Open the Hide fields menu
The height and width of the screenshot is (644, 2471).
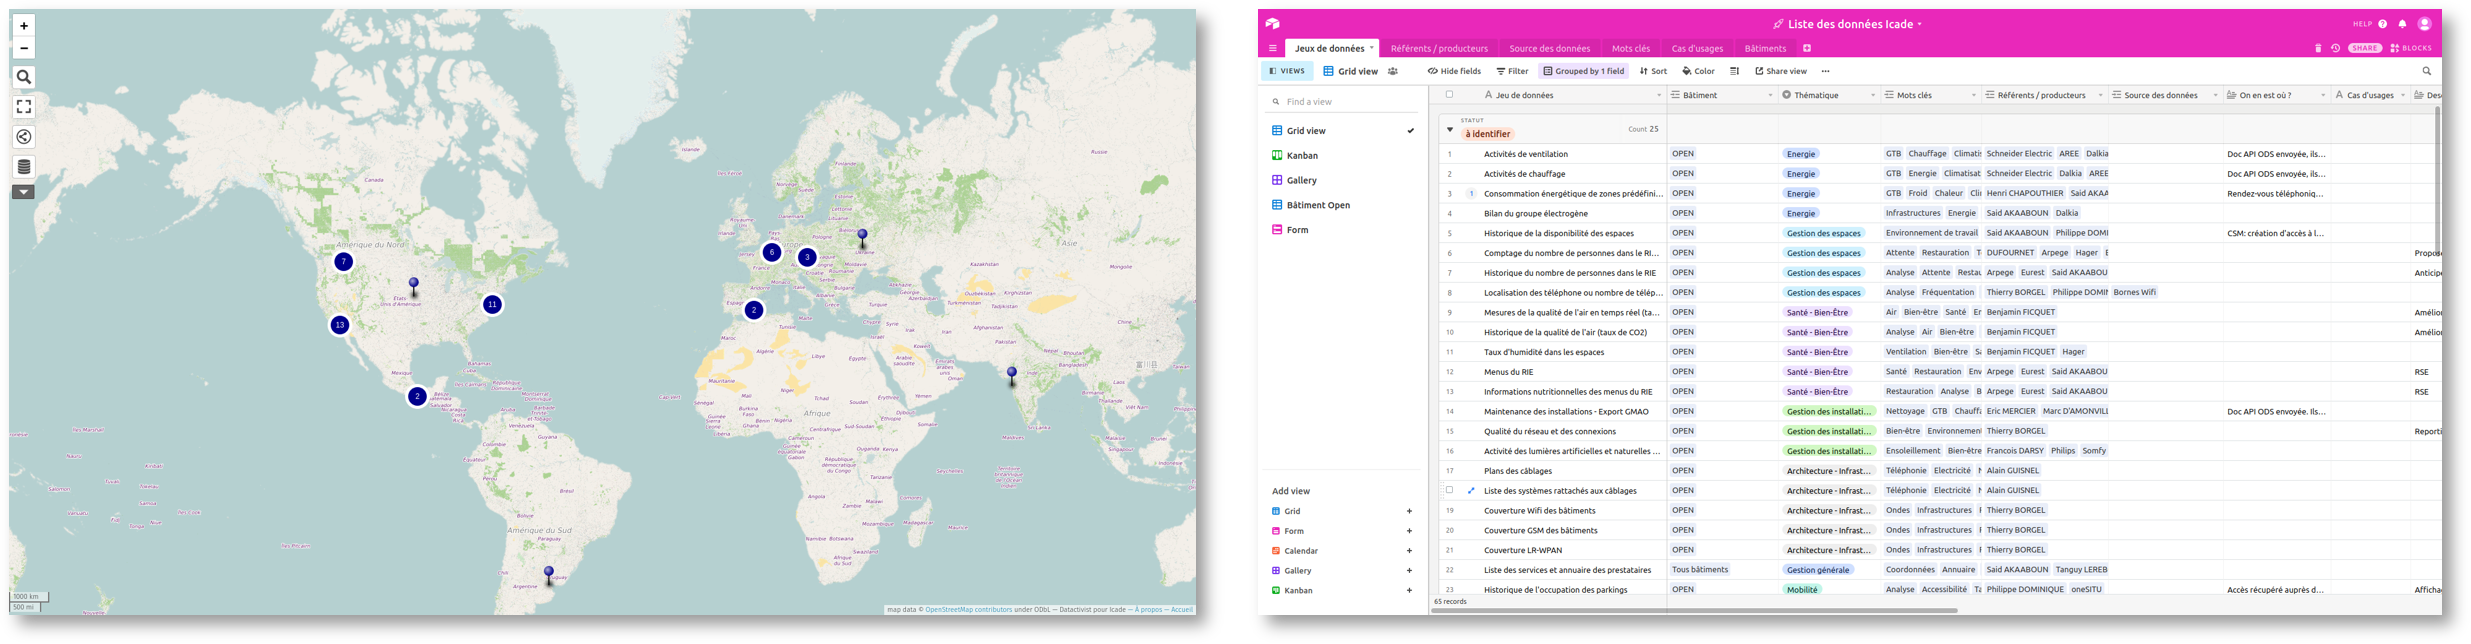point(1454,71)
